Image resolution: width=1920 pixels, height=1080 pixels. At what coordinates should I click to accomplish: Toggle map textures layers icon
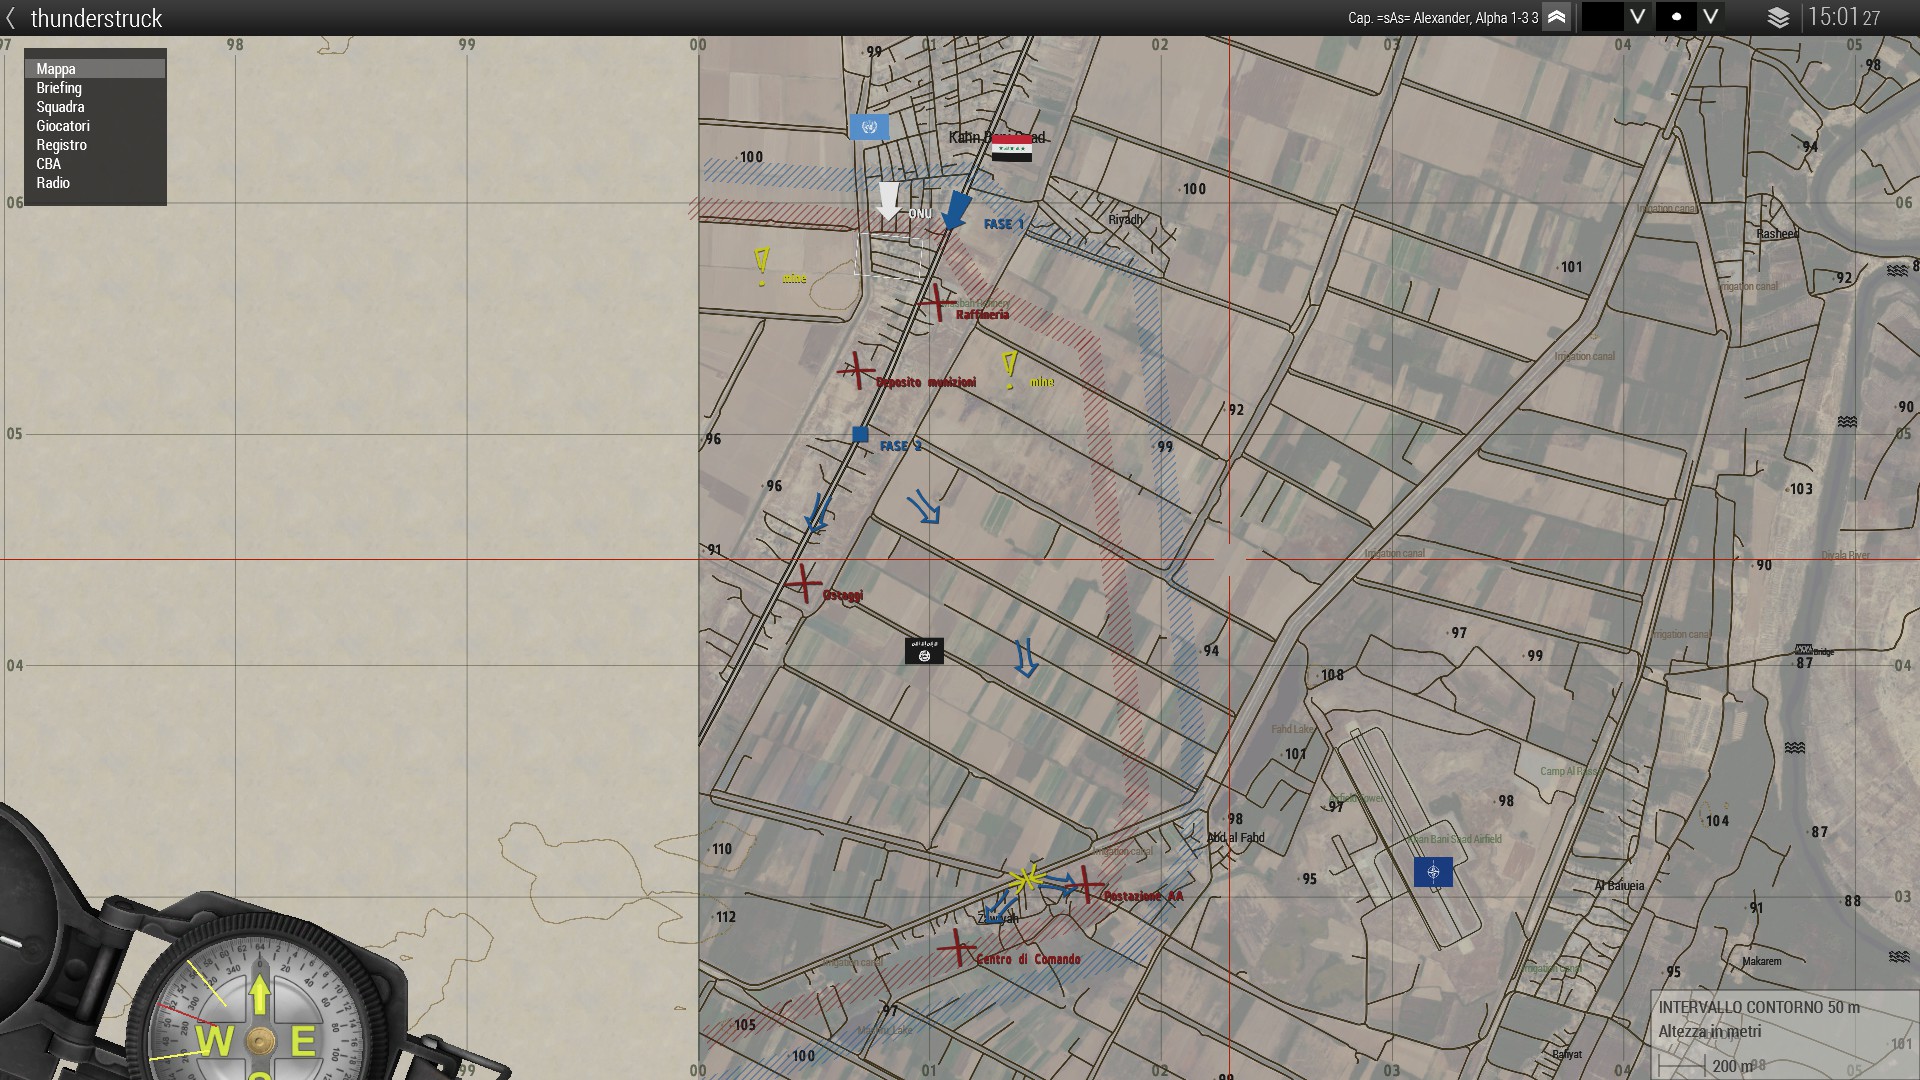click(1778, 18)
